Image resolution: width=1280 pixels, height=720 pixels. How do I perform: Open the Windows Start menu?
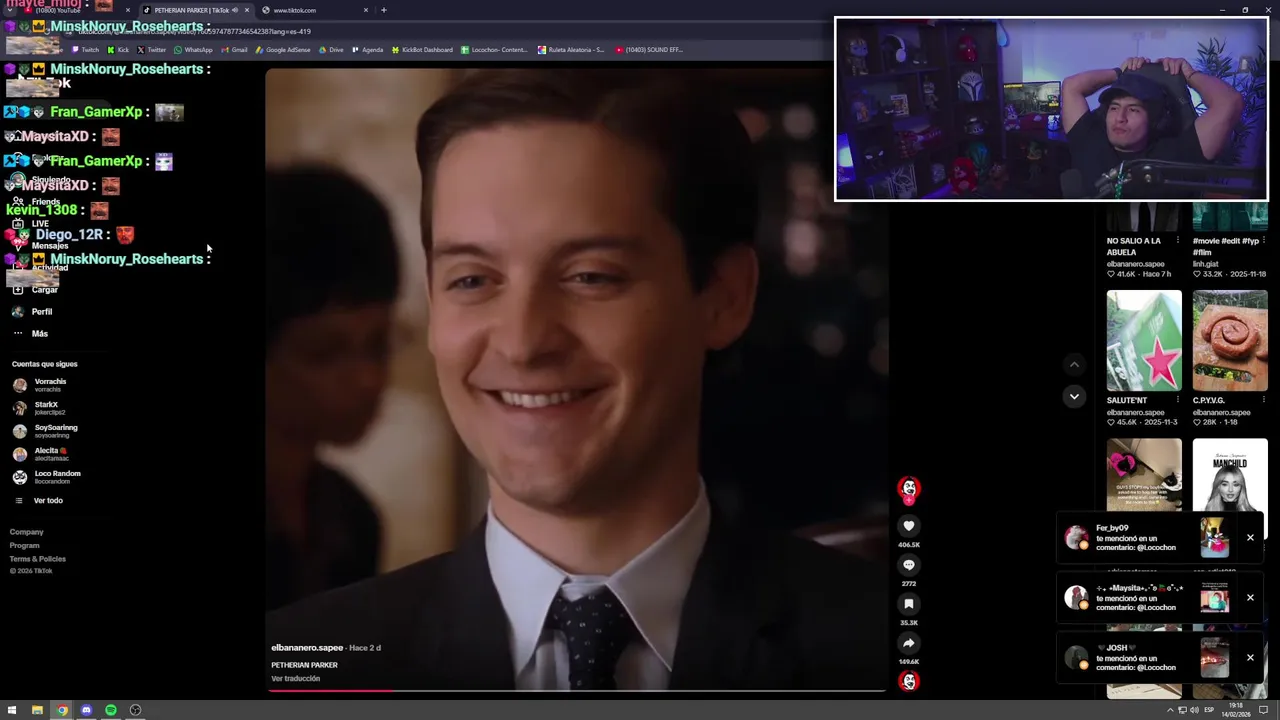[x=12, y=710]
